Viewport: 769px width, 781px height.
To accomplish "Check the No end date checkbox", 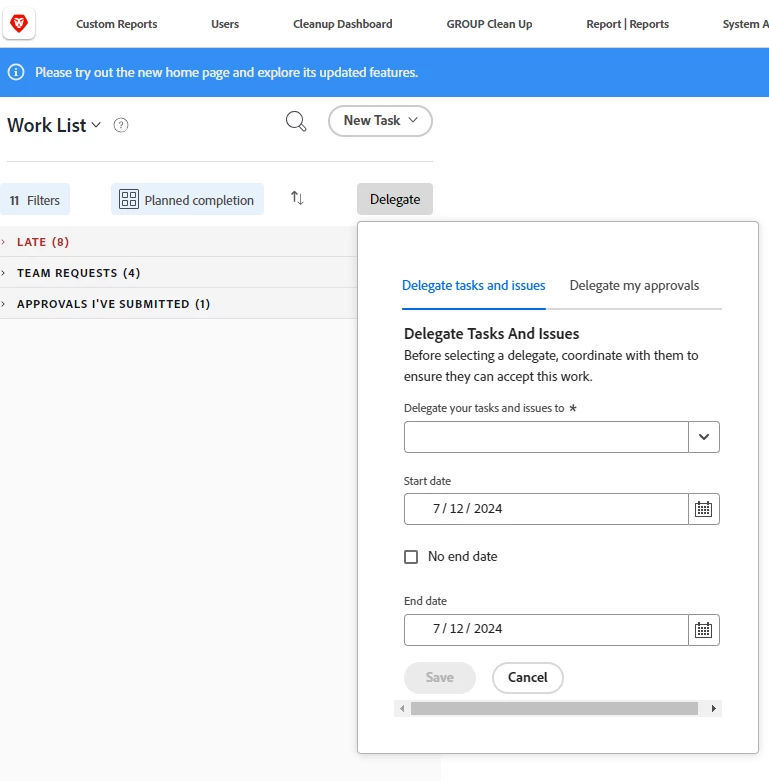I will (411, 557).
